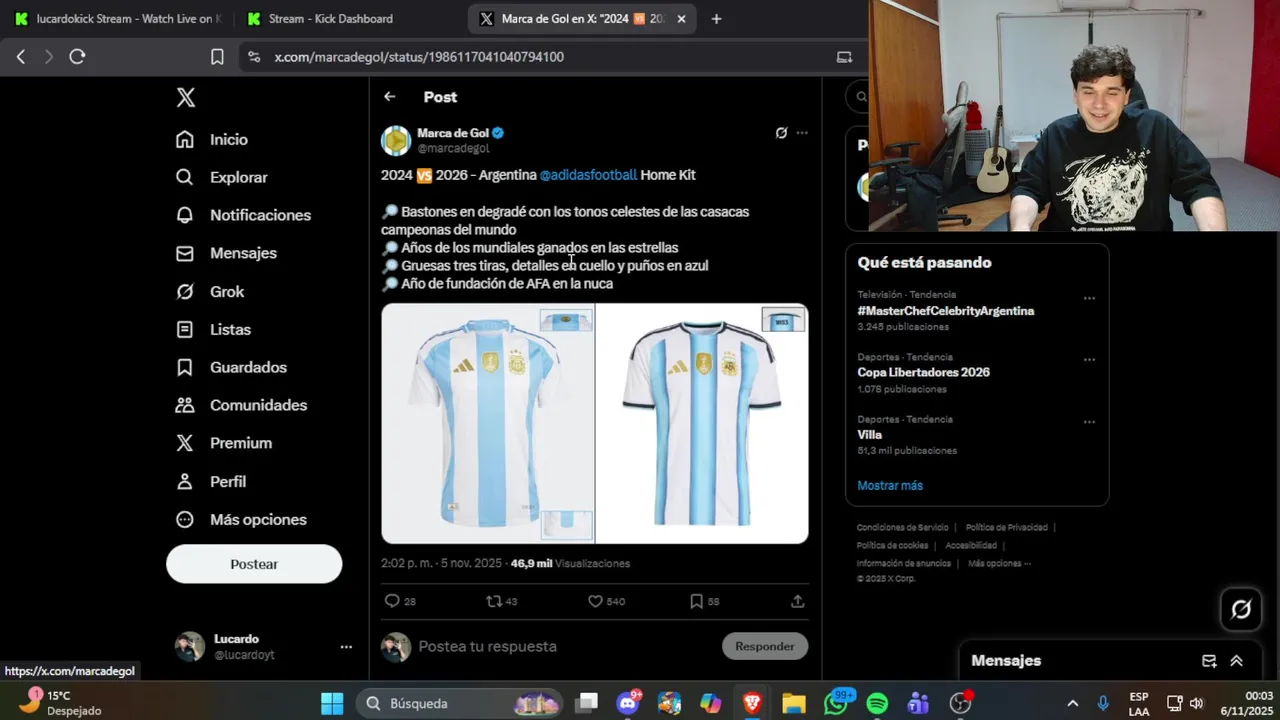The height and width of the screenshot is (720, 1280).
Task: Open the views count 46,9 mil
Action: click(x=570, y=563)
